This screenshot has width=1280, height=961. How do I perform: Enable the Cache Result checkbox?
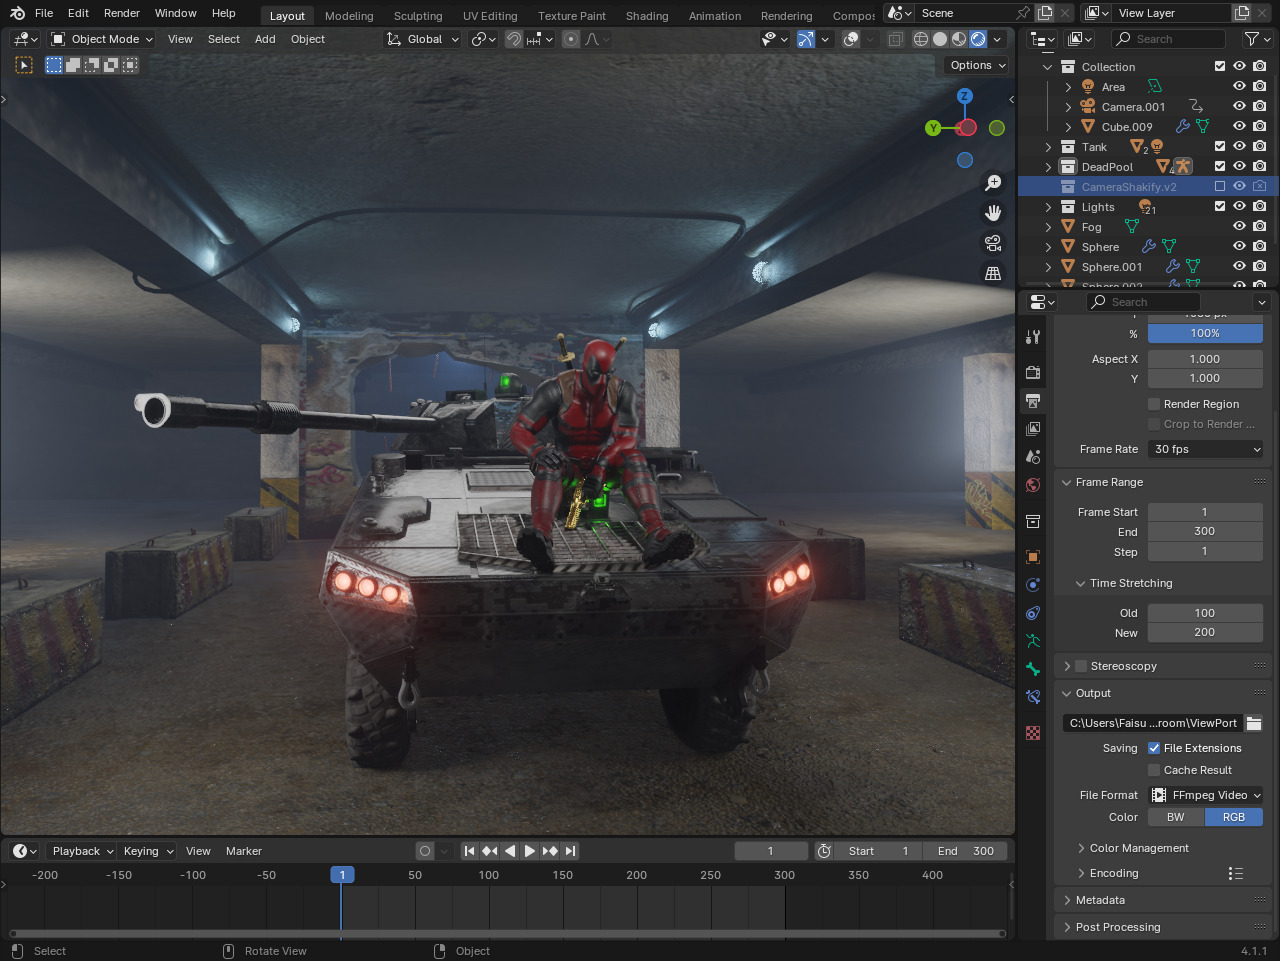[x=1154, y=770]
